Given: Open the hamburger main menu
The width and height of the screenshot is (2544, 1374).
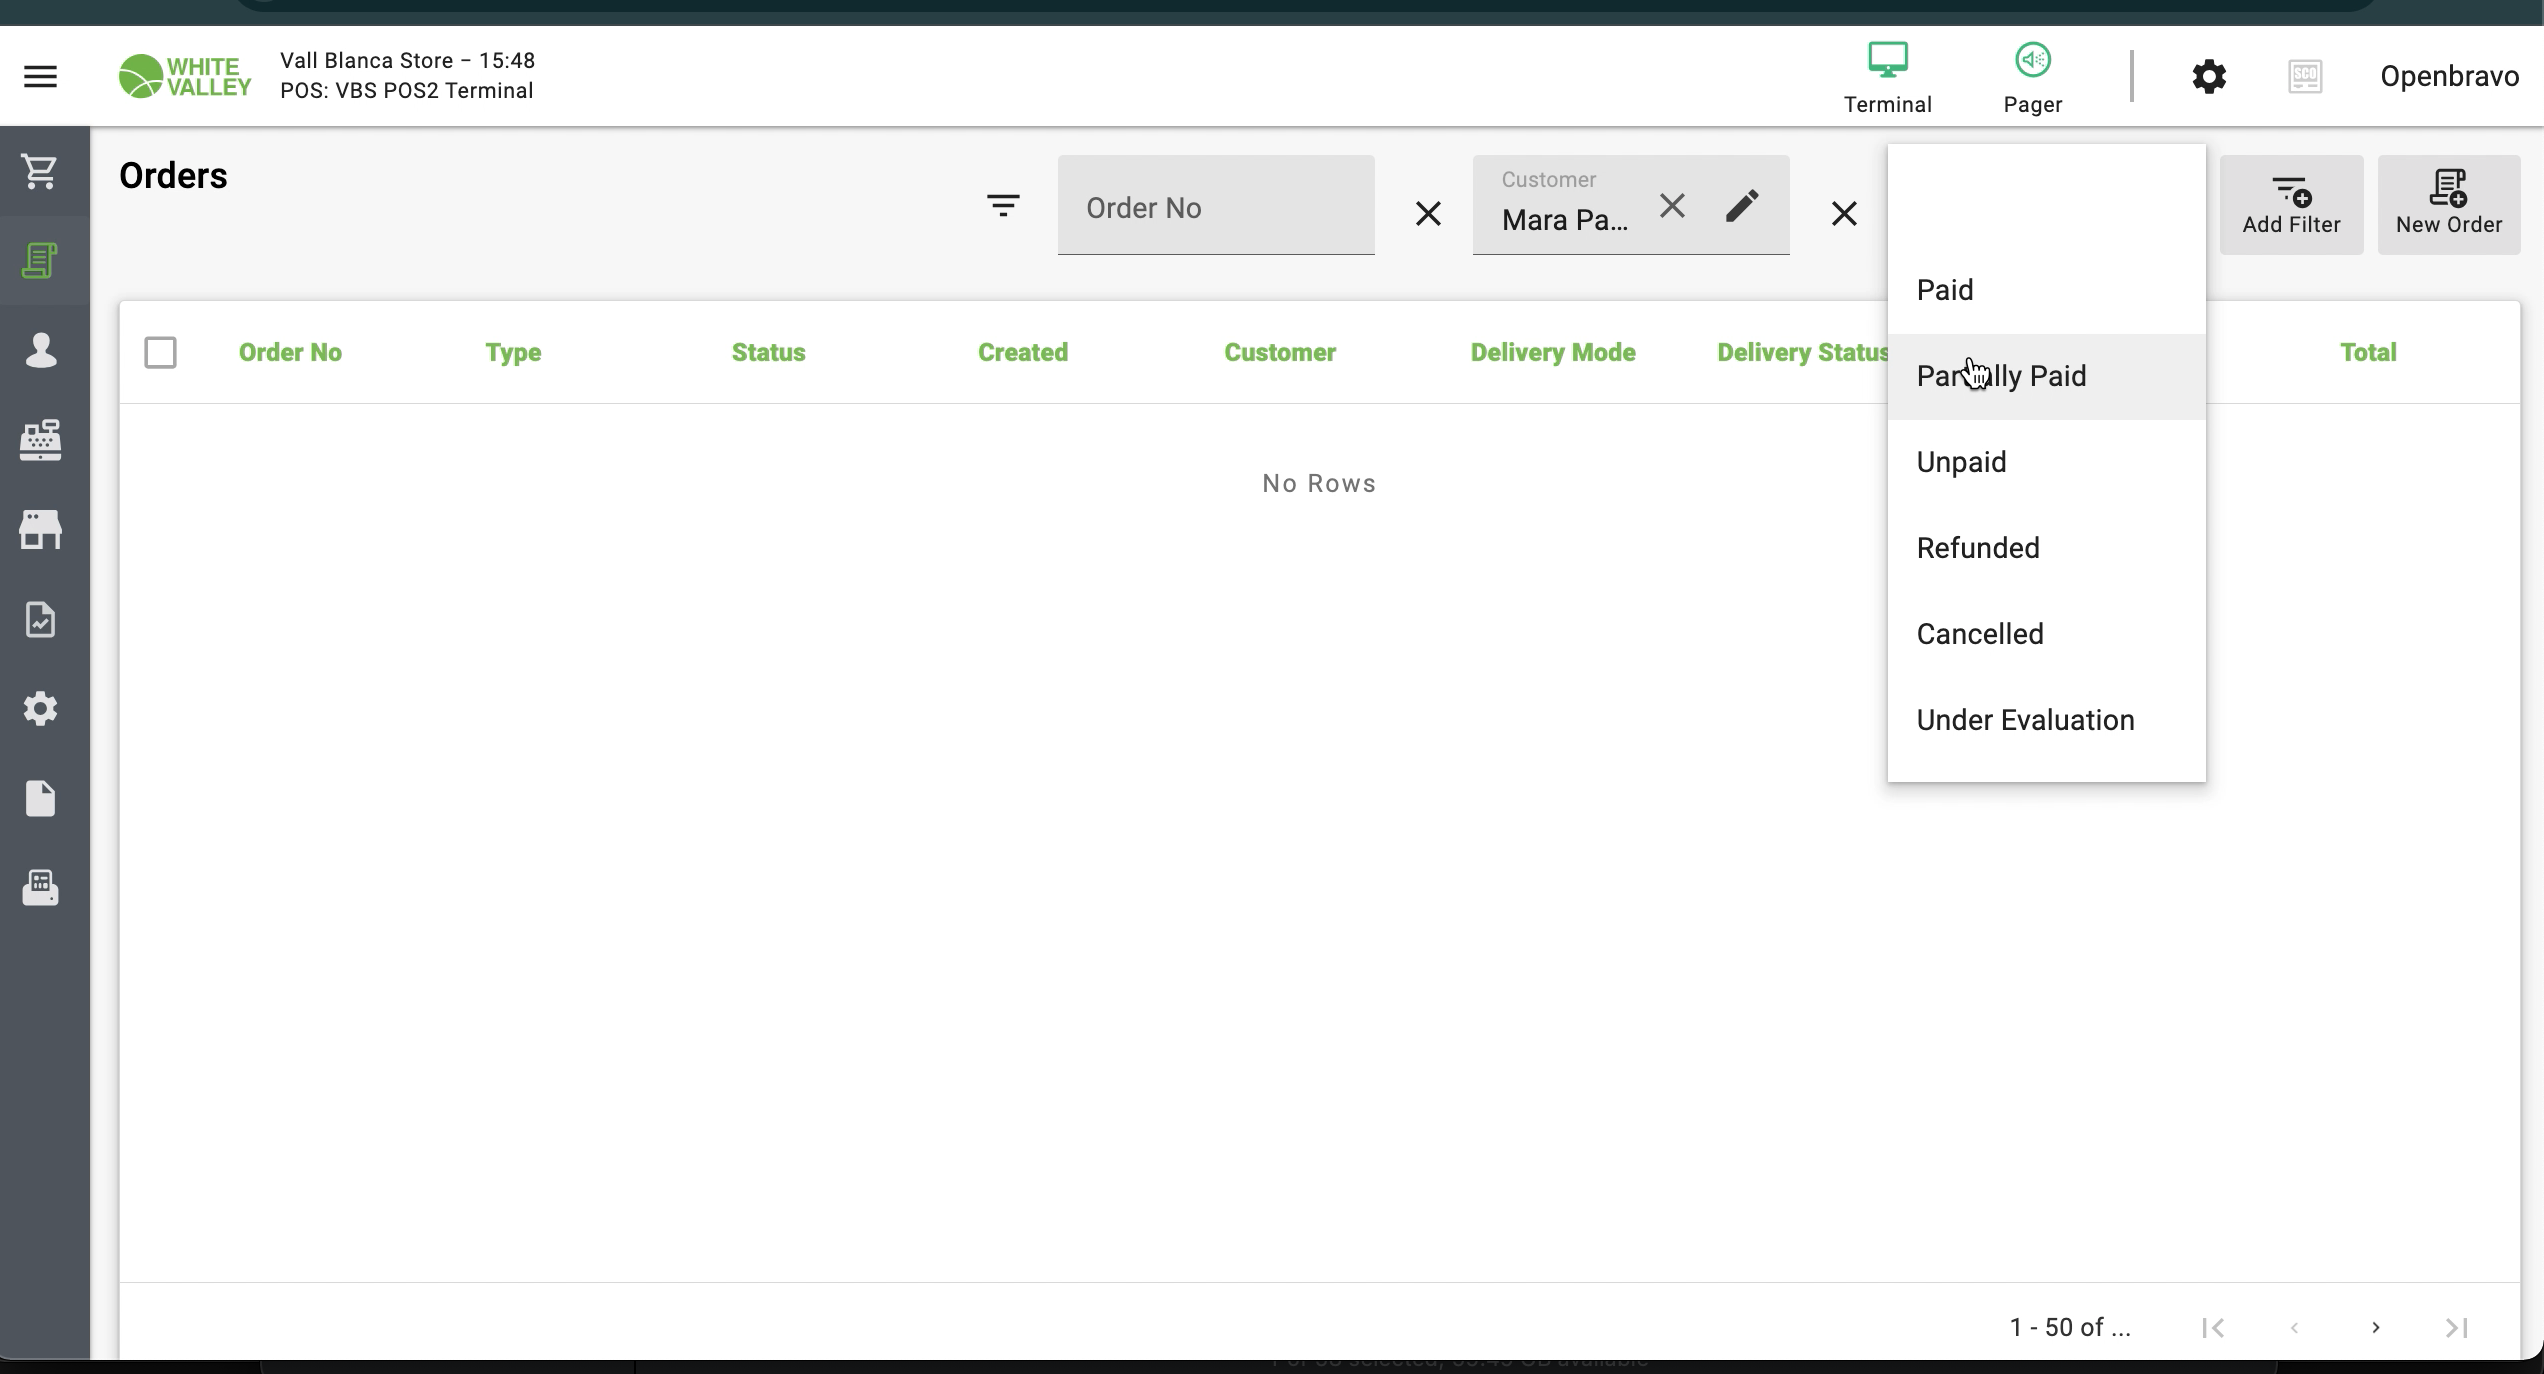Looking at the screenshot, I should pyautogui.click(x=40, y=76).
